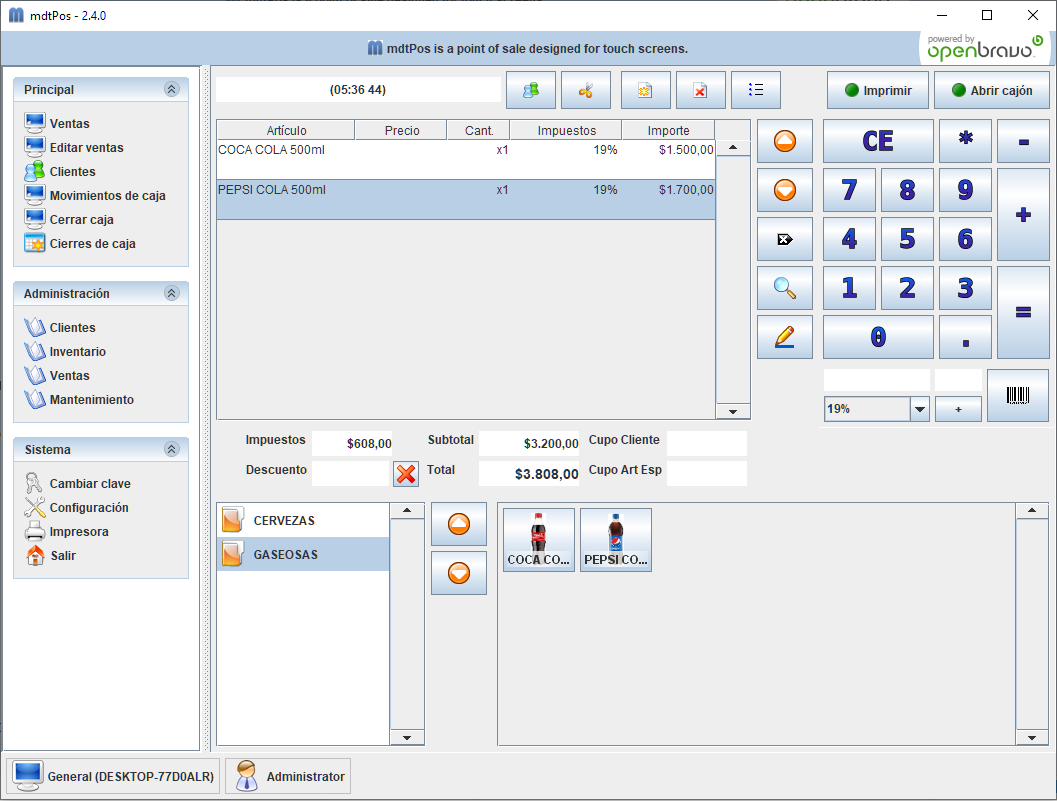
Task: Open the customer selection toolbar icon
Action: point(531,90)
